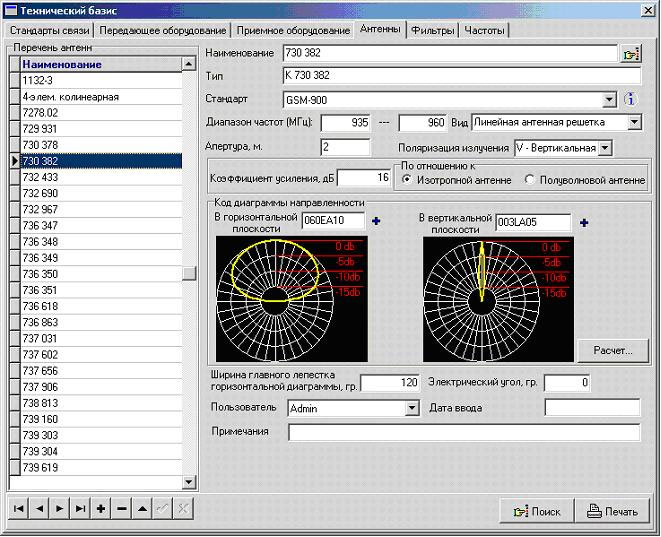The image size is (661, 537).
Task: Open Приемное оборудование tab
Action: 293,31
